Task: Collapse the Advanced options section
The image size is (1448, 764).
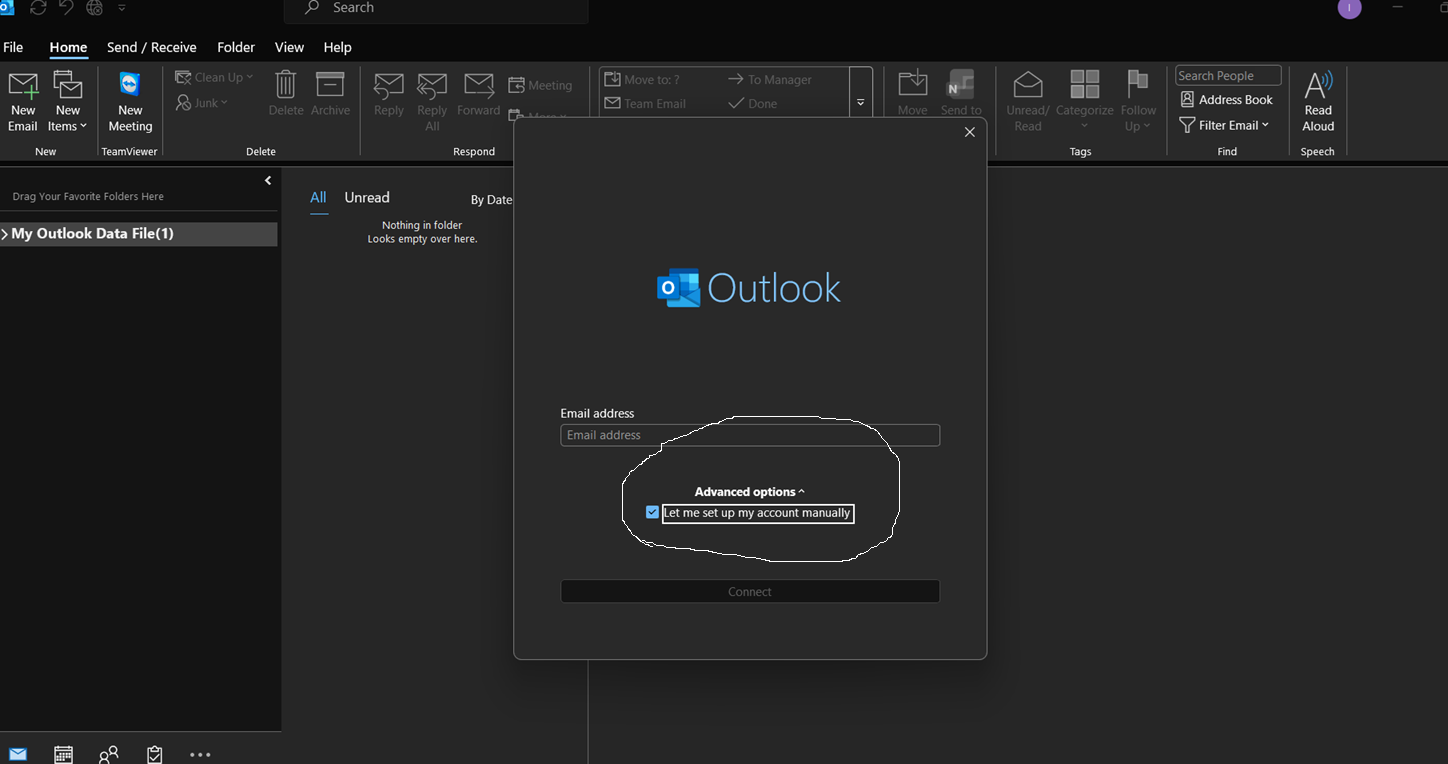Action: (750, 492)
